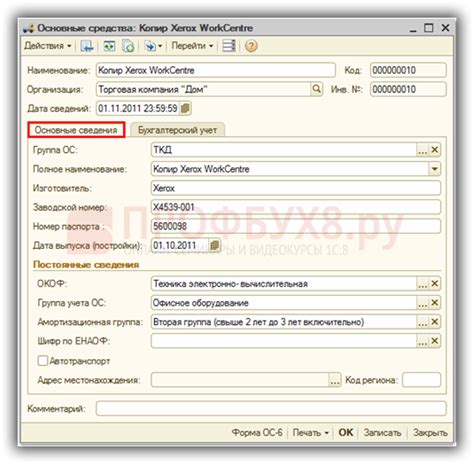
Task: Click the Записать button
Action: pos(382,433)
